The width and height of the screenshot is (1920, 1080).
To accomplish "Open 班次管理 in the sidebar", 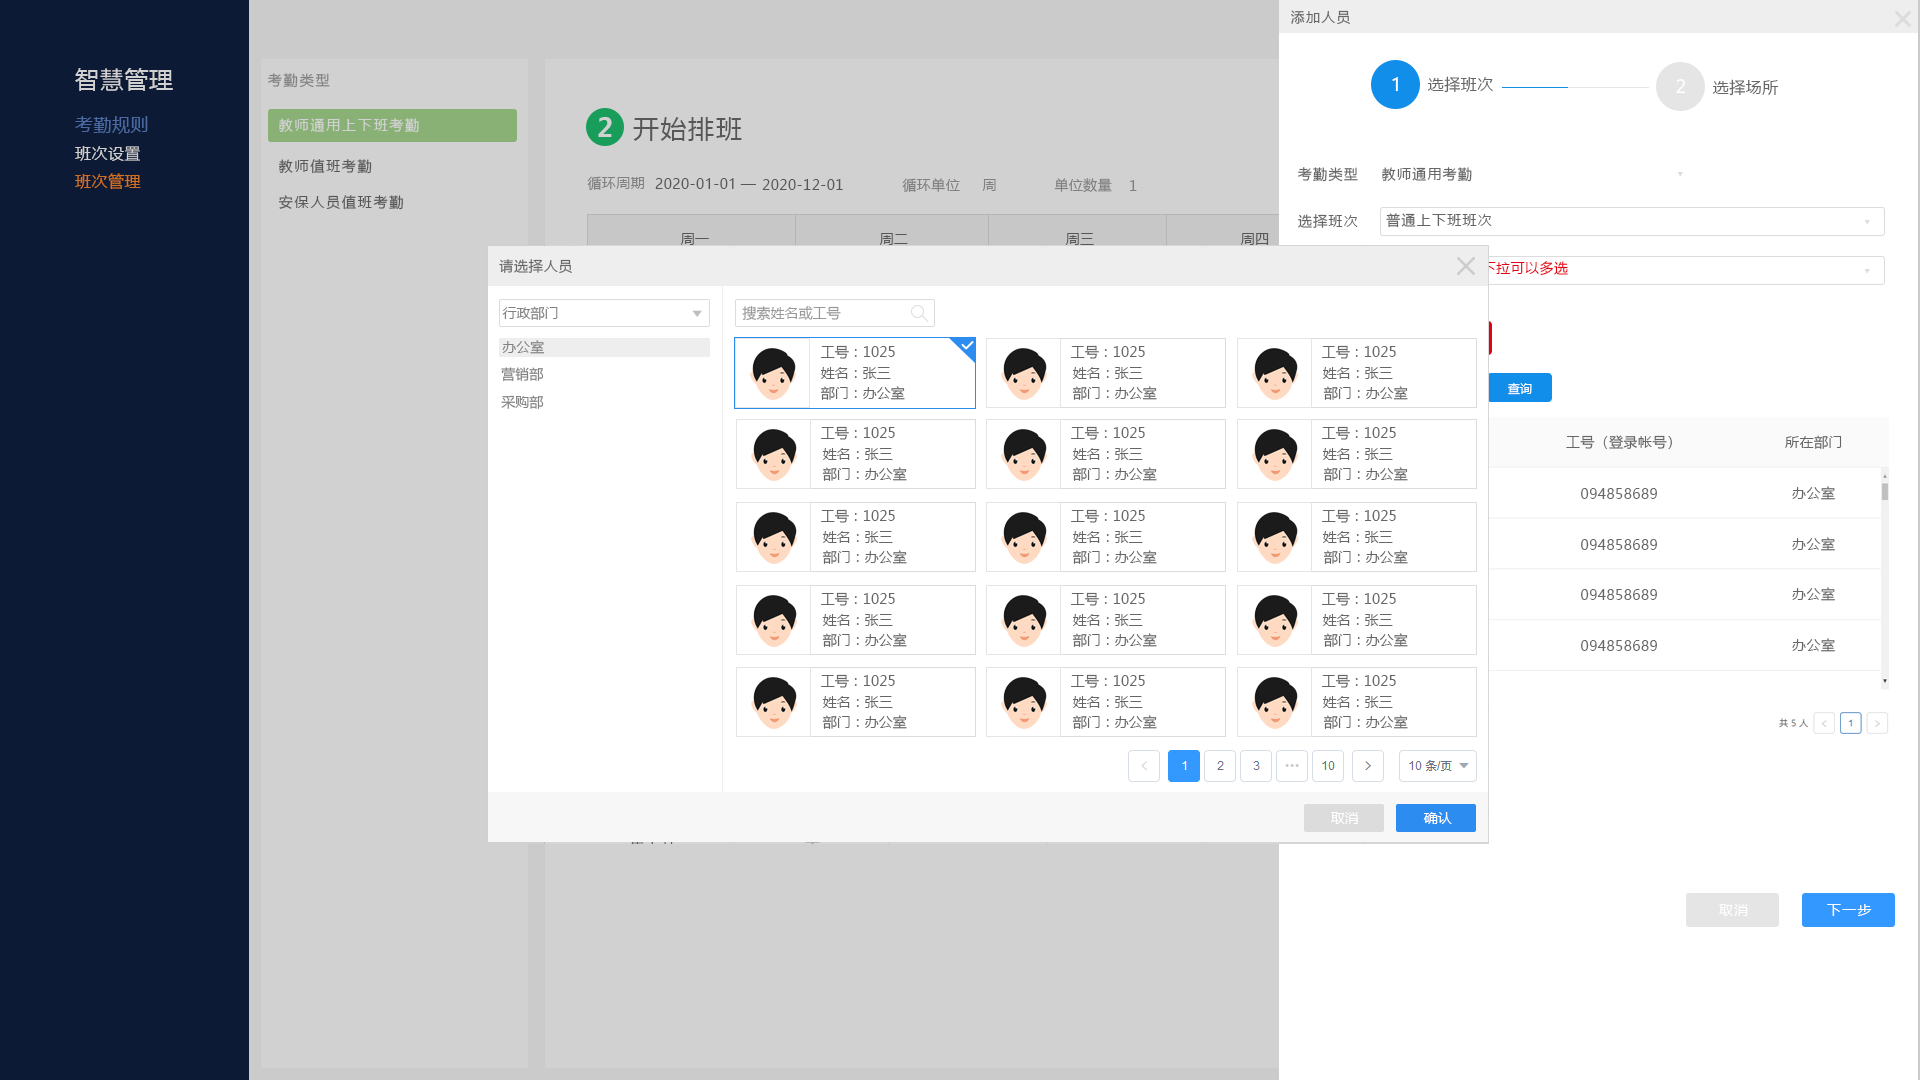I will (x=107, y=181).
